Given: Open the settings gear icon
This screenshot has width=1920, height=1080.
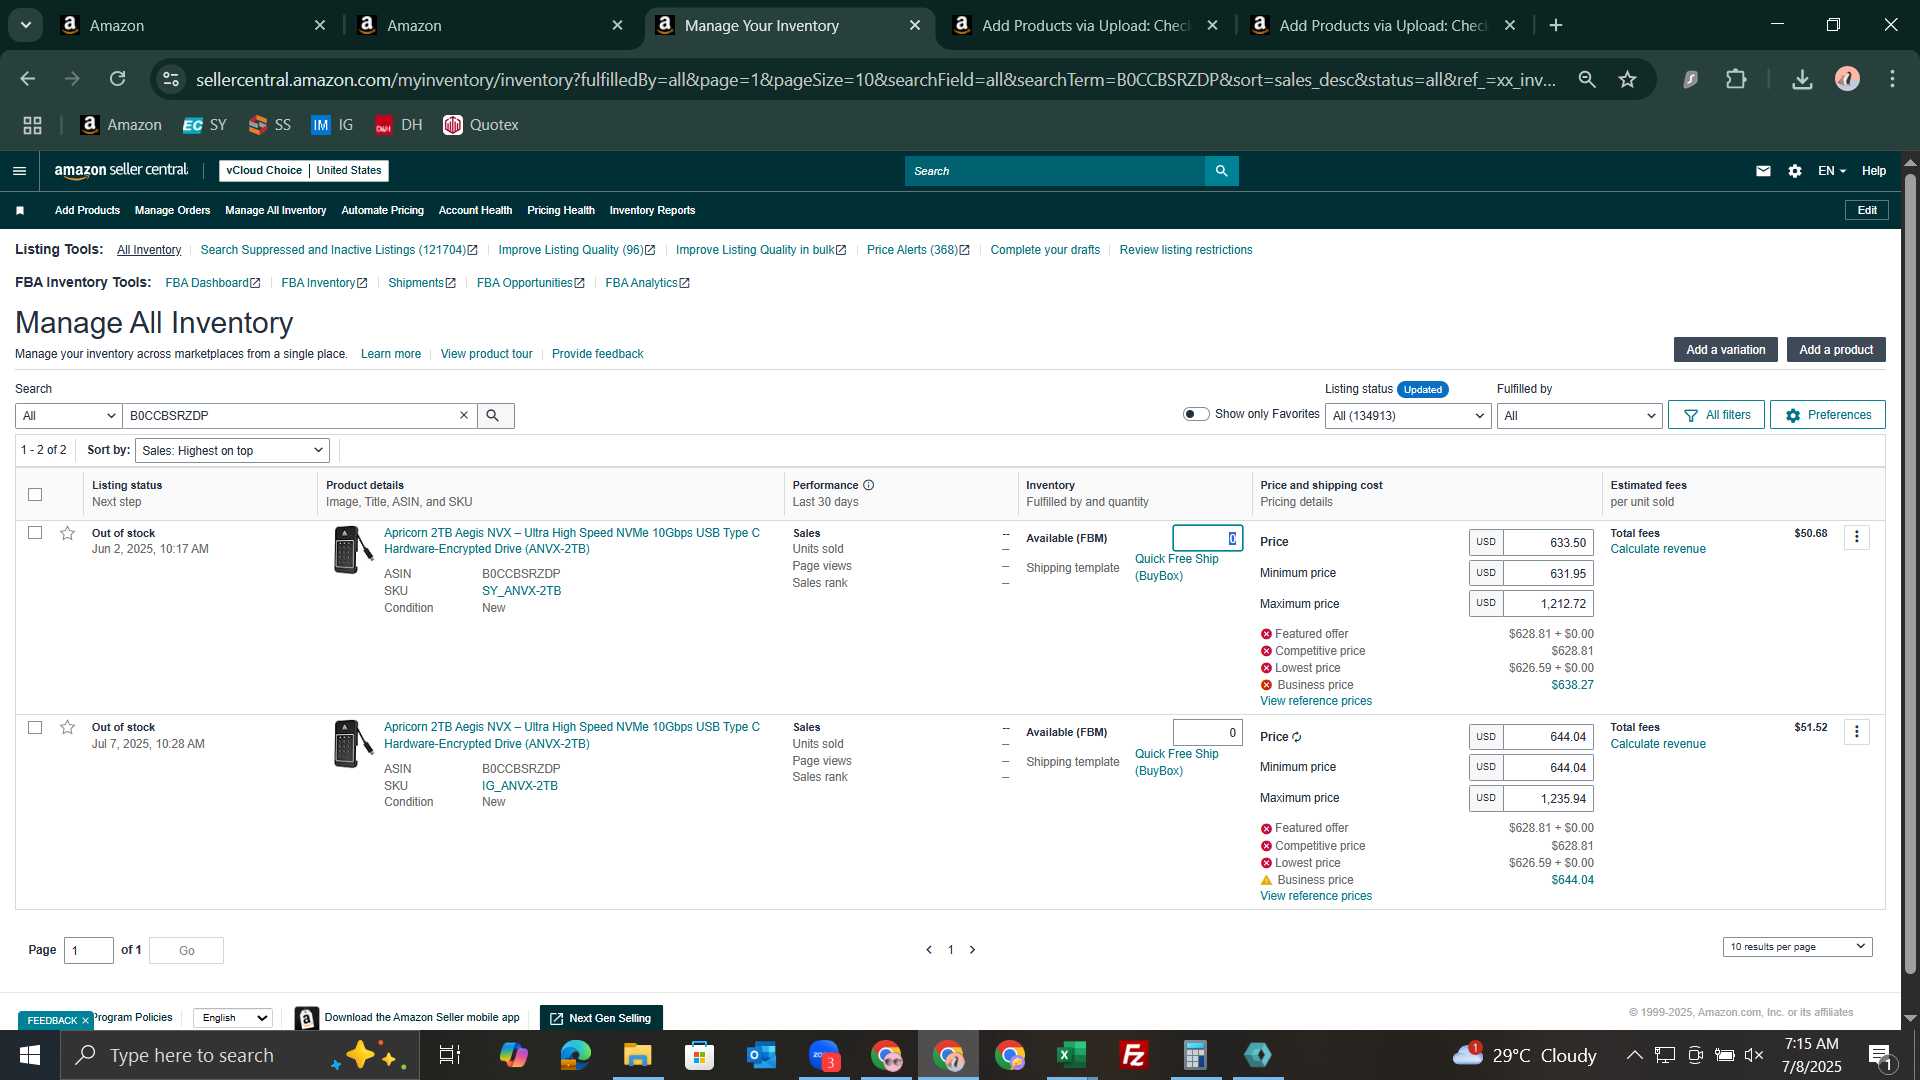Looking at the screenshot, I should click(1795, 171).
